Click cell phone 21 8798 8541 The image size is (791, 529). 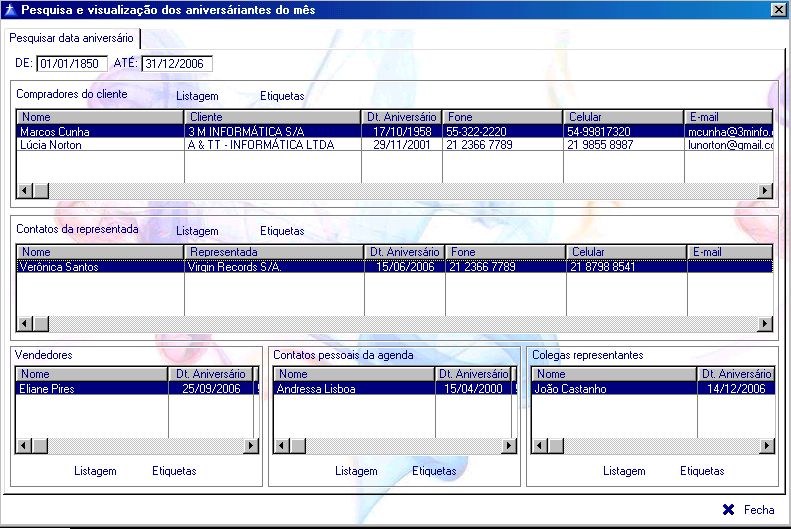(x=627, y=267)
